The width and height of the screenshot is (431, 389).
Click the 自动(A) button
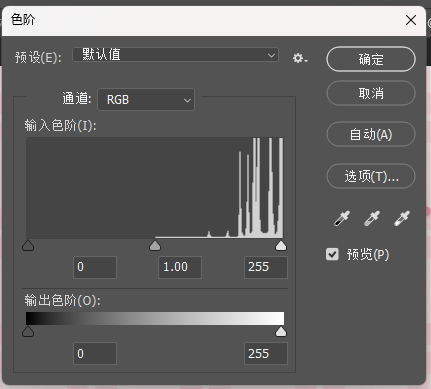(371, 134)
